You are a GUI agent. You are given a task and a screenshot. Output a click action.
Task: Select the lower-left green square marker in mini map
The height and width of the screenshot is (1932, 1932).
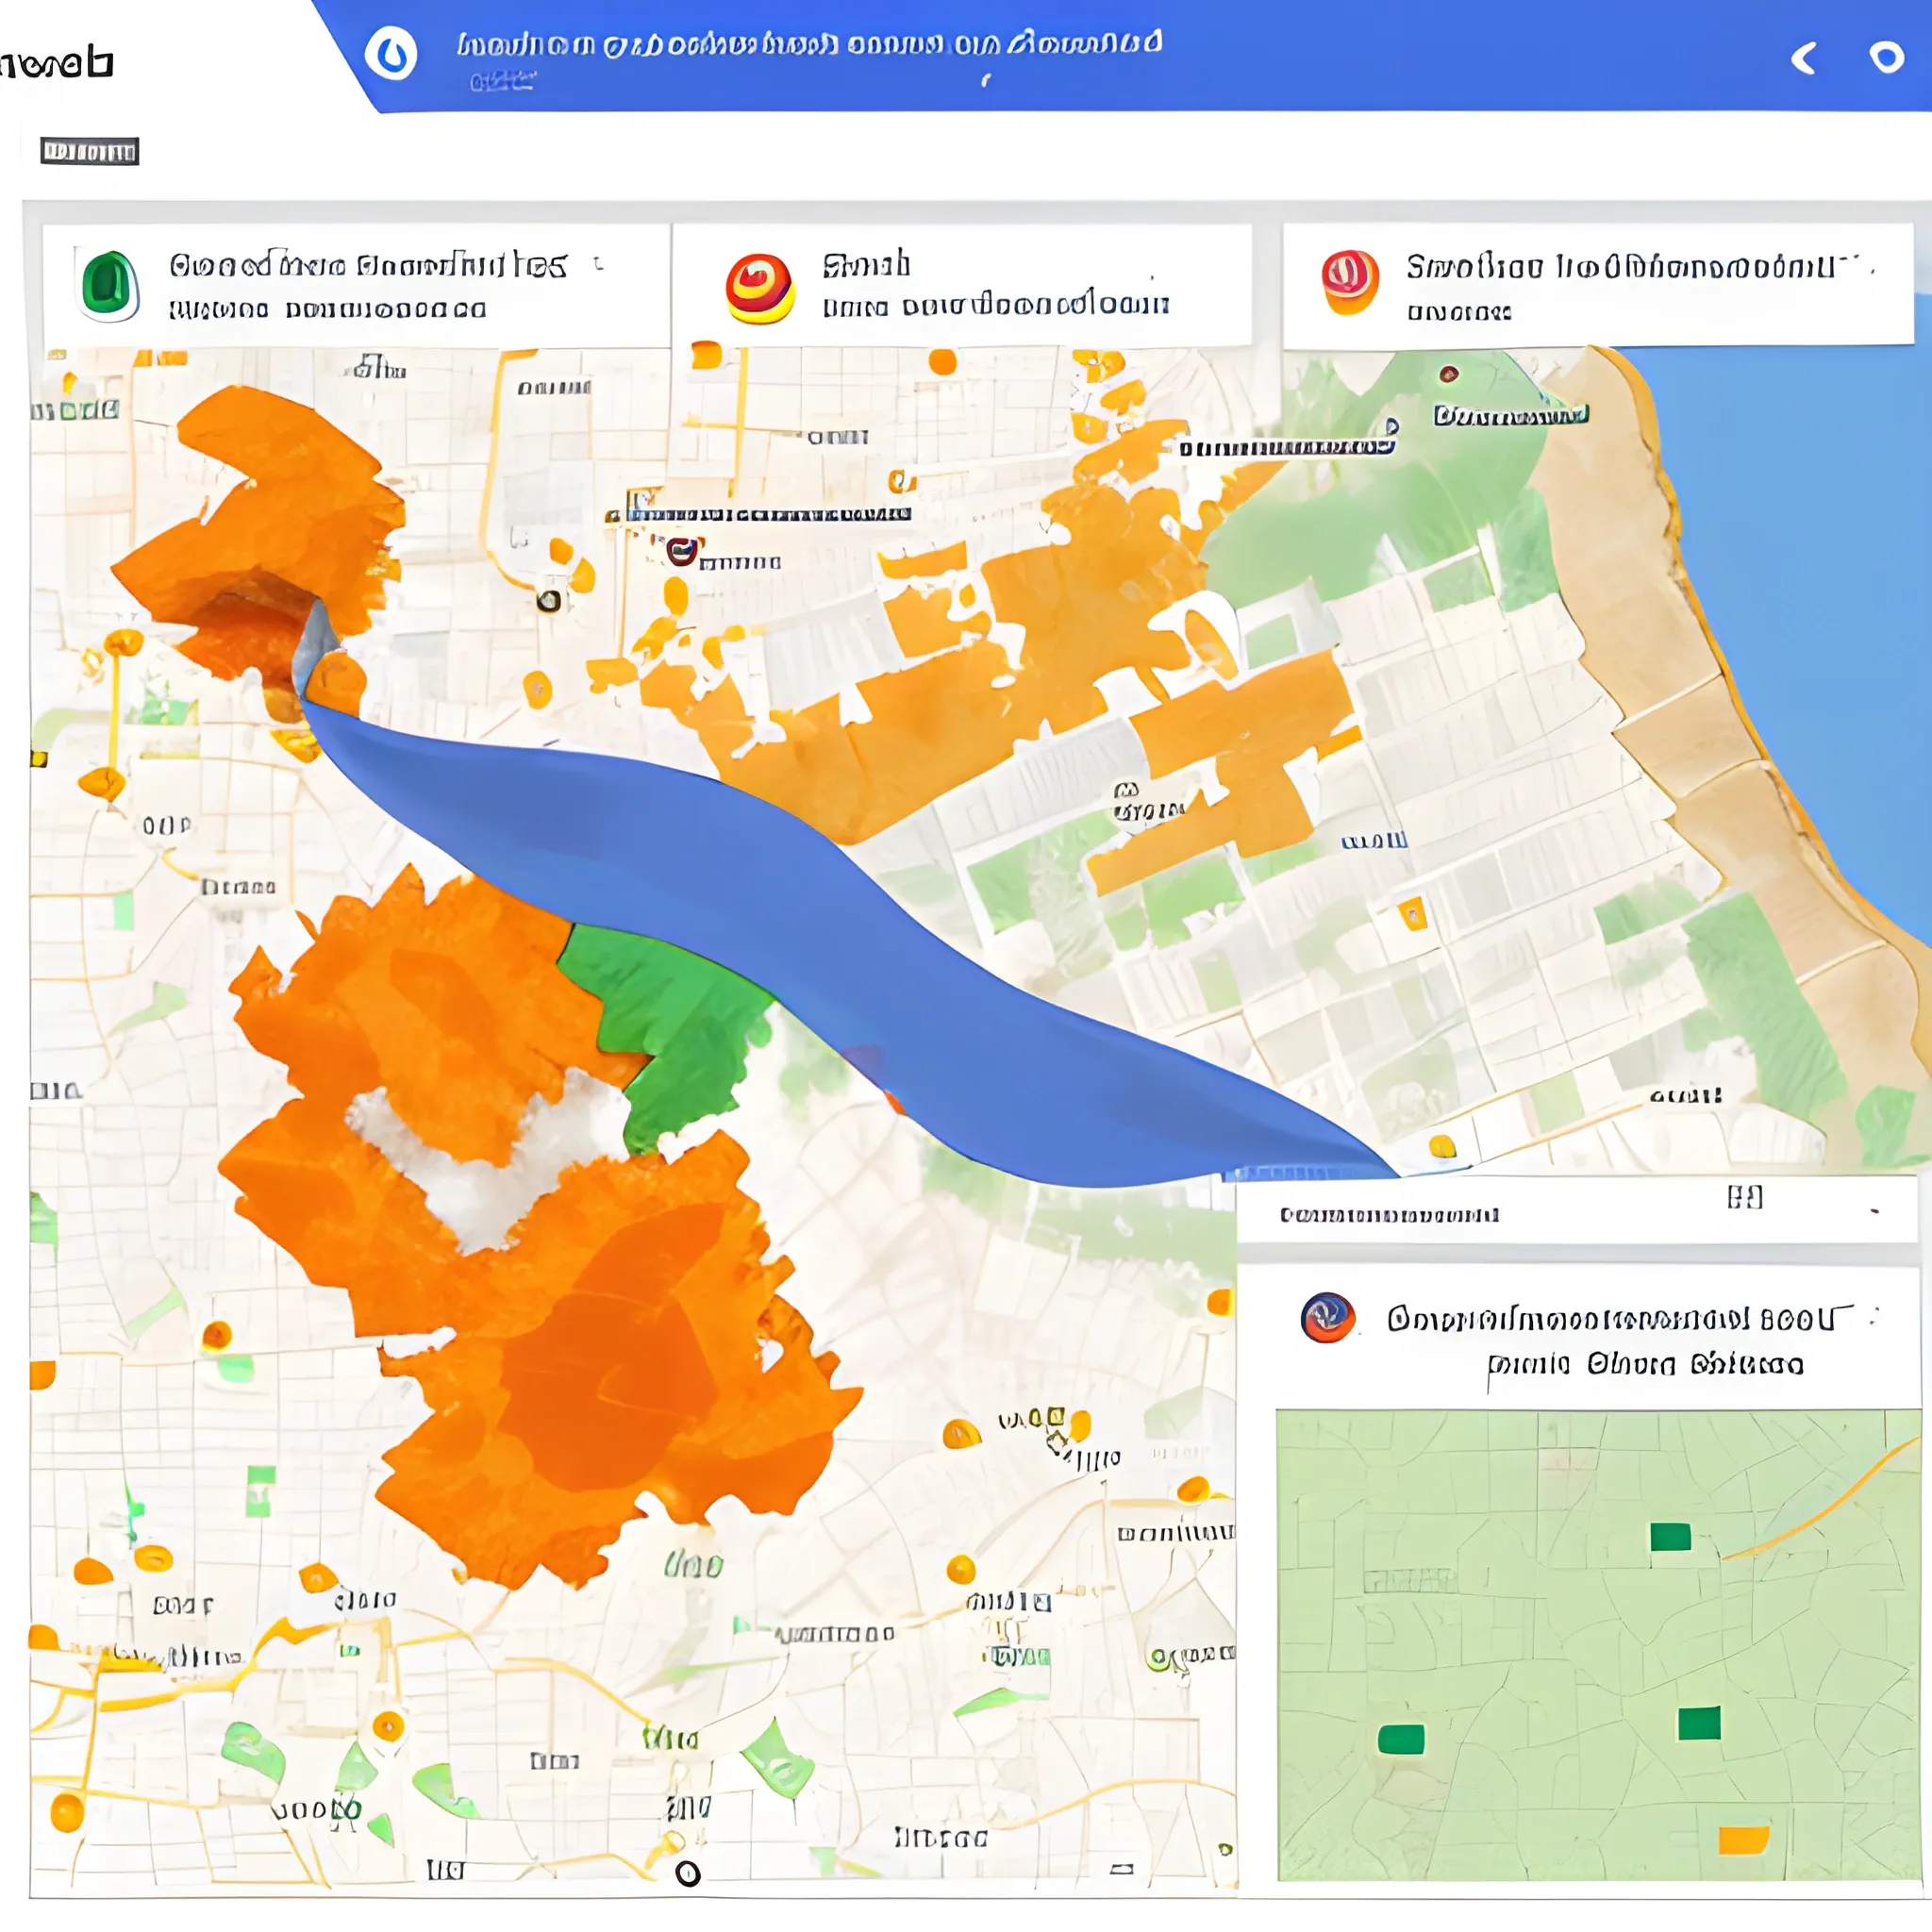click(x=1401, y=1740)
